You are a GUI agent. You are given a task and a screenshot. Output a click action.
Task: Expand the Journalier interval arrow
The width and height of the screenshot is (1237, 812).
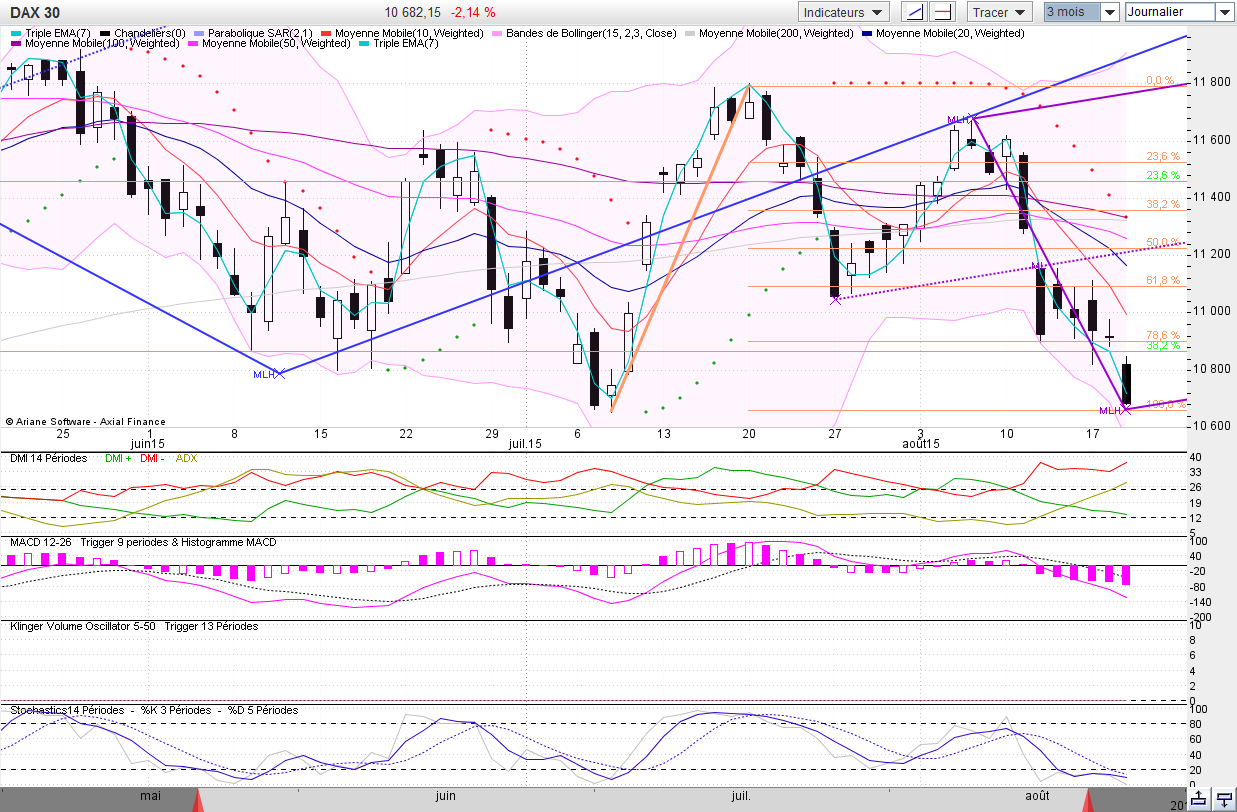coord(1225,12)
